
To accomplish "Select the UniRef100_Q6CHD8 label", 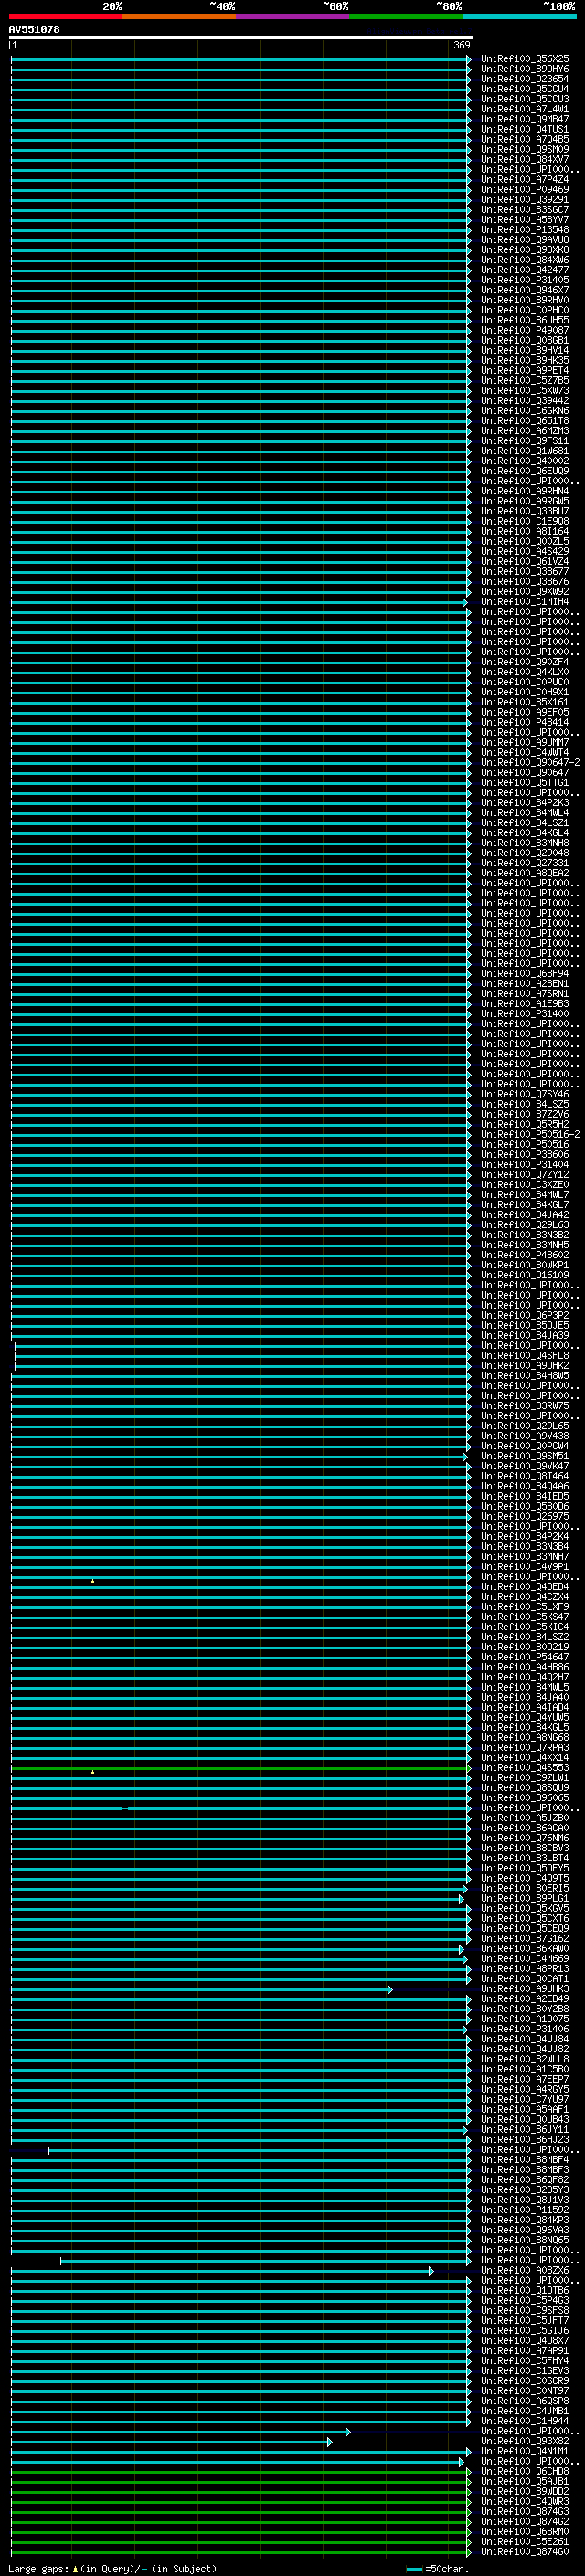I will click(524, 2470).
